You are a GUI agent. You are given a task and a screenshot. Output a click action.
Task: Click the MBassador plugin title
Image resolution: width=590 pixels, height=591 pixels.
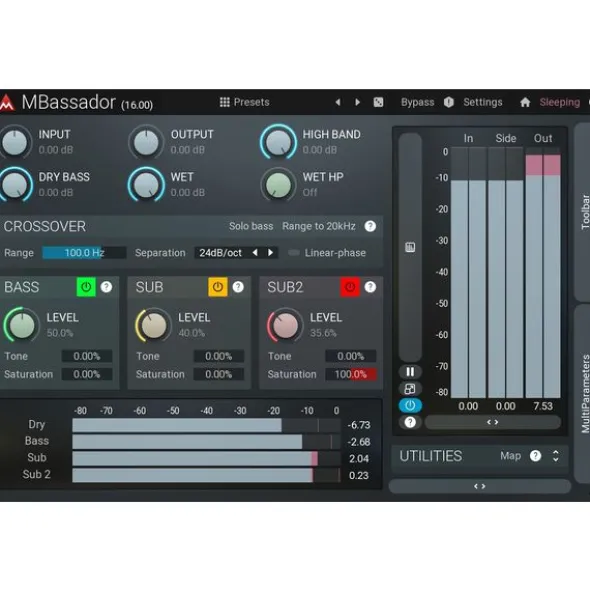pos(69,102)
